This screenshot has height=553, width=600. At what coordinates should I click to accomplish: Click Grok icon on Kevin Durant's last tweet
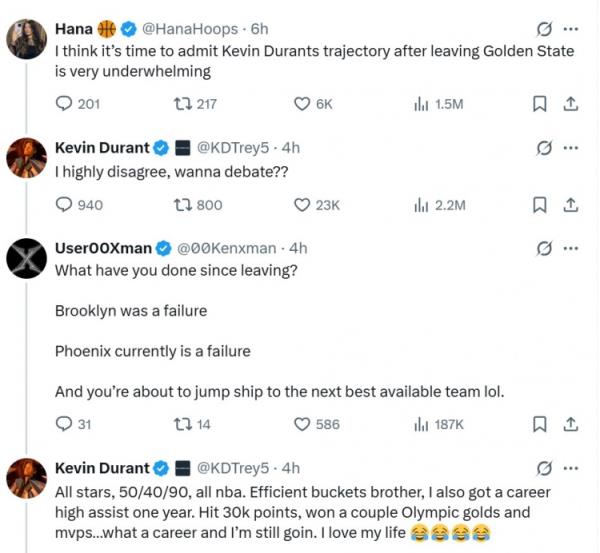point(544,468)
